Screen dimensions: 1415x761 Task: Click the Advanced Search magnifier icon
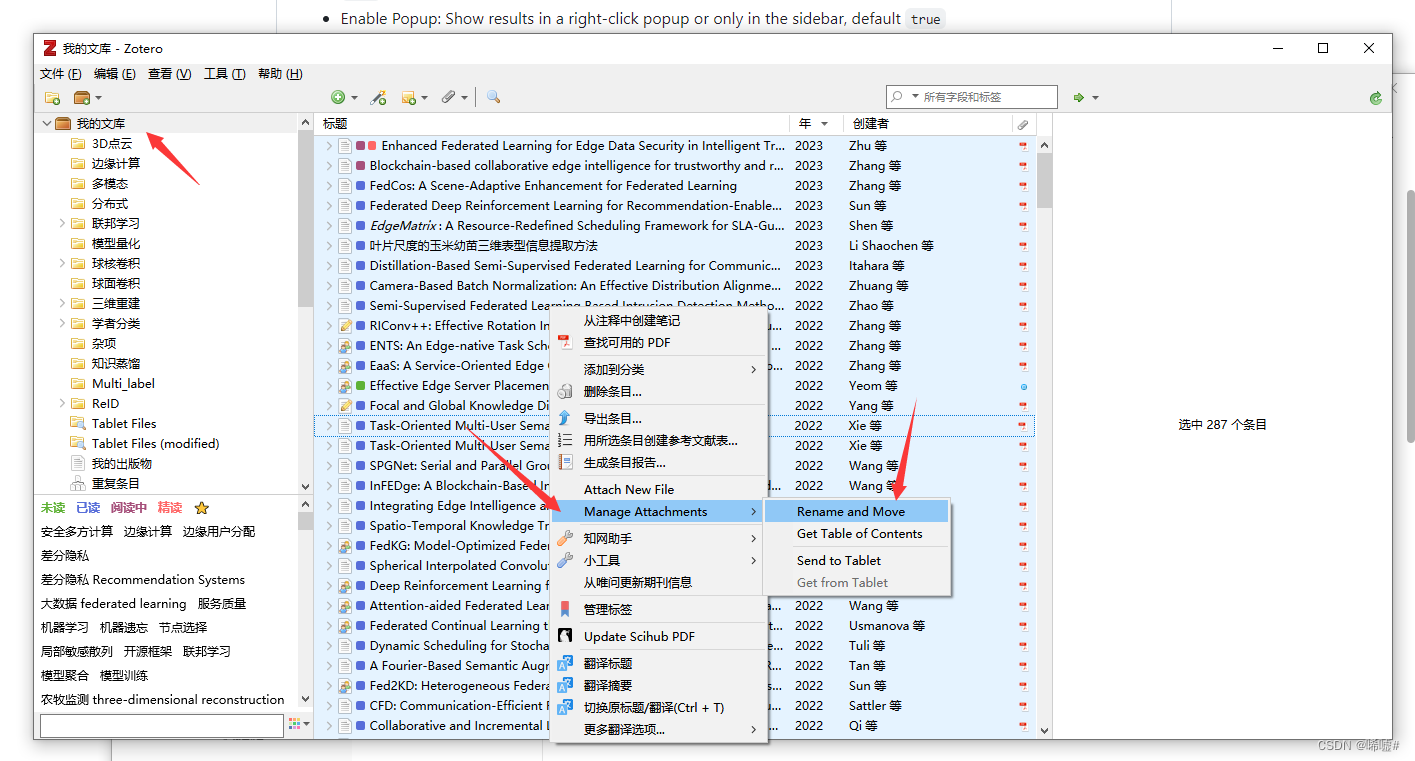(x=493, y=97)
